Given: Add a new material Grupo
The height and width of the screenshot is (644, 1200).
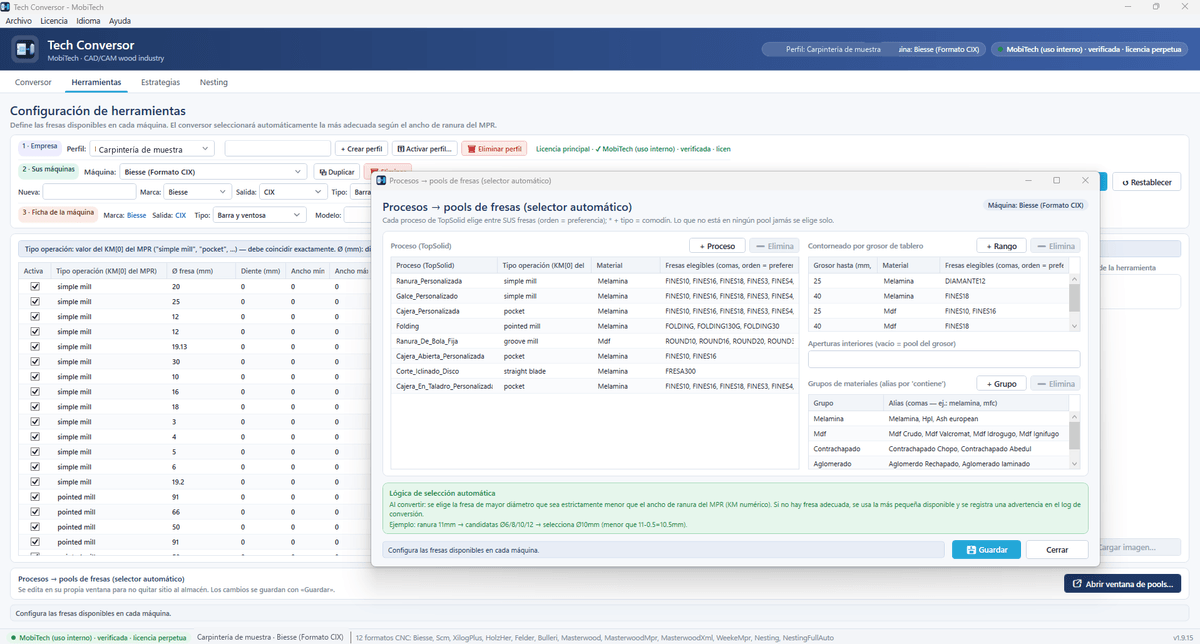Looking at the screenshot, I should click(x=1000, y=383).
